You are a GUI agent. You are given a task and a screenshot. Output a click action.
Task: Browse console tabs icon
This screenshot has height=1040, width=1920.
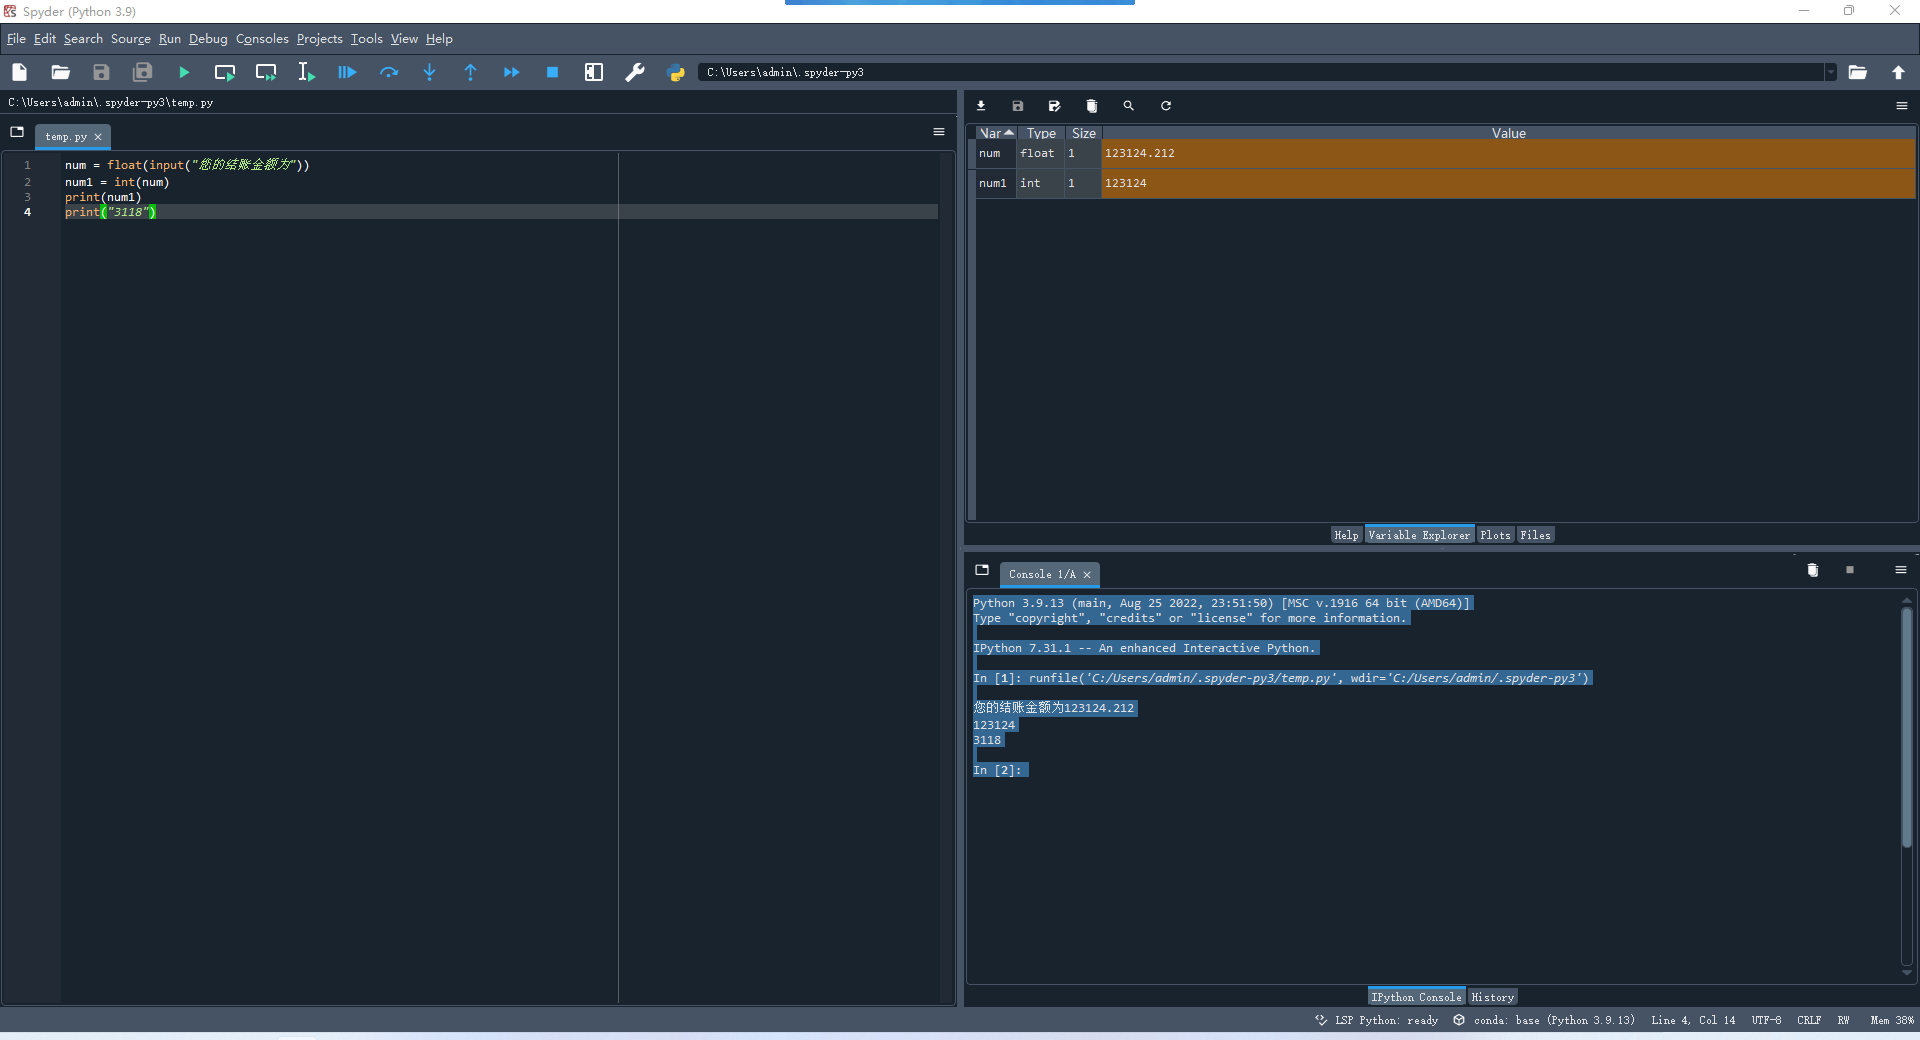(982, 570)
